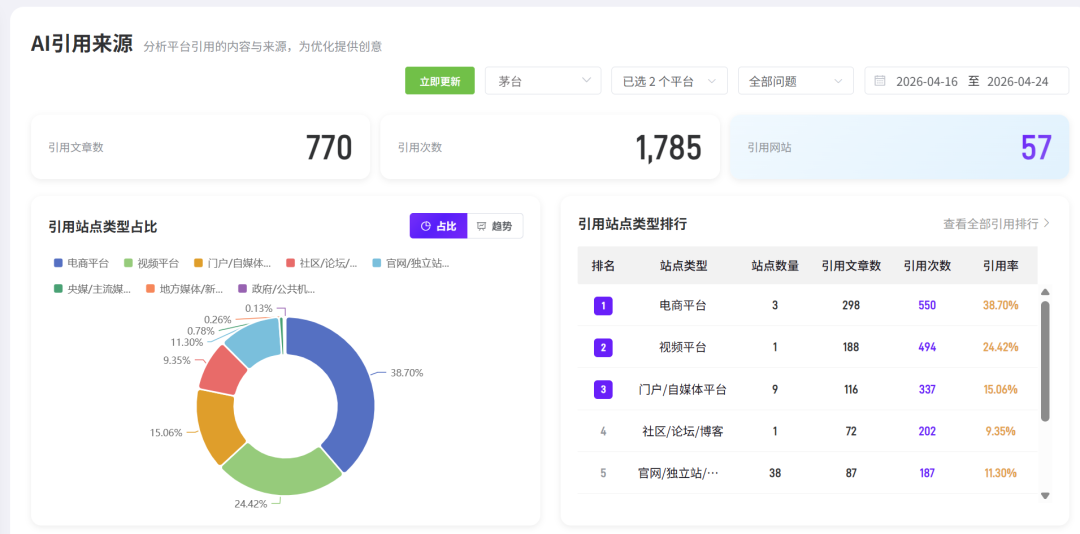The width and height of the screenshot is (1080, 534).
Task: Click the 立即更新 button
Action: coord(440,81)
